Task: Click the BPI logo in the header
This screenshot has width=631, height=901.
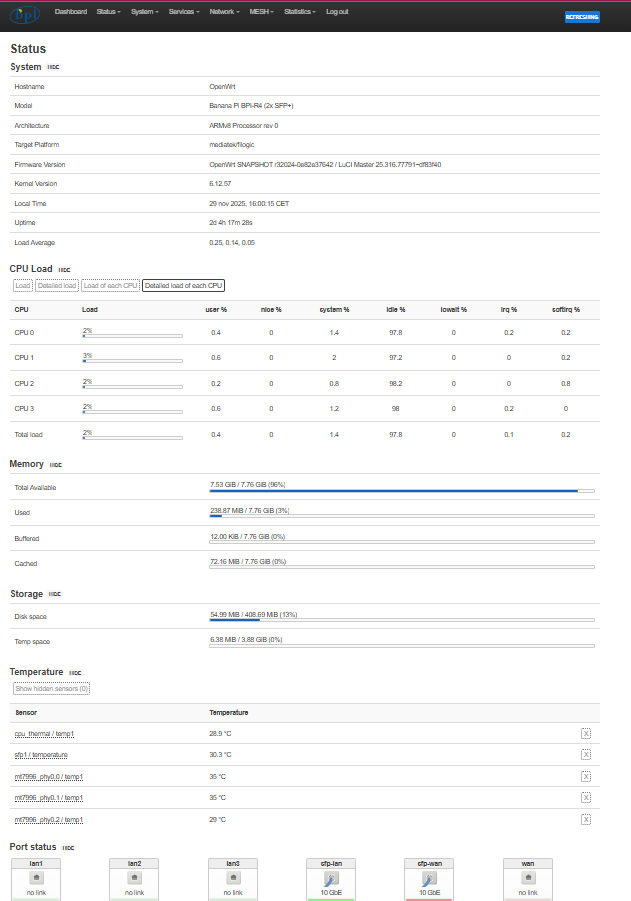Action: 24,15
